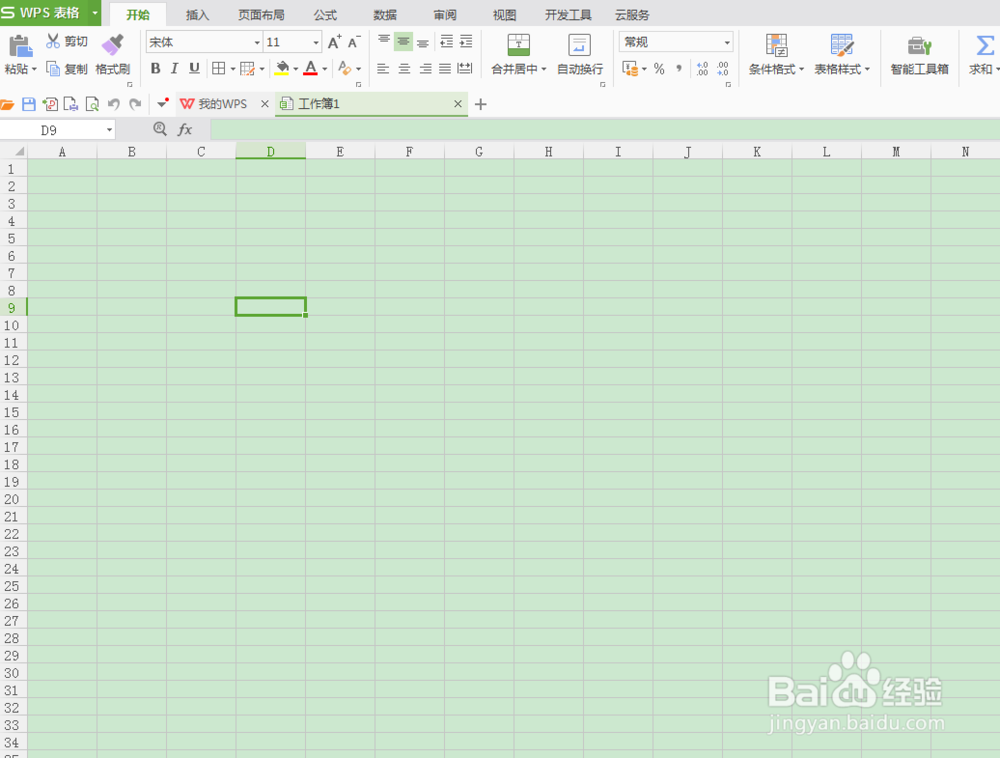Center text horizontally
The height and width of the screenshot is (758, 1000).
coord(404,68)
